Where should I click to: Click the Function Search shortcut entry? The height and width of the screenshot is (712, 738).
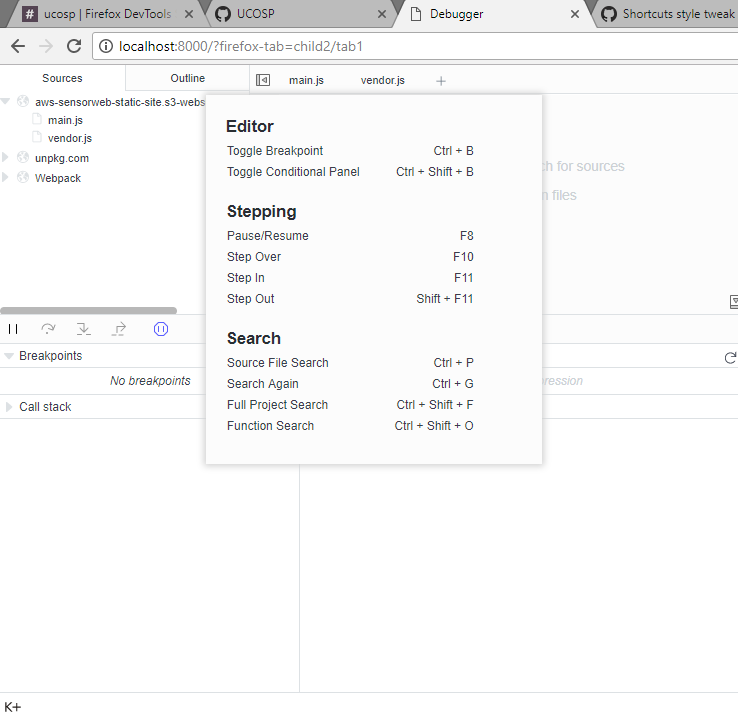[x=350, y=426]
